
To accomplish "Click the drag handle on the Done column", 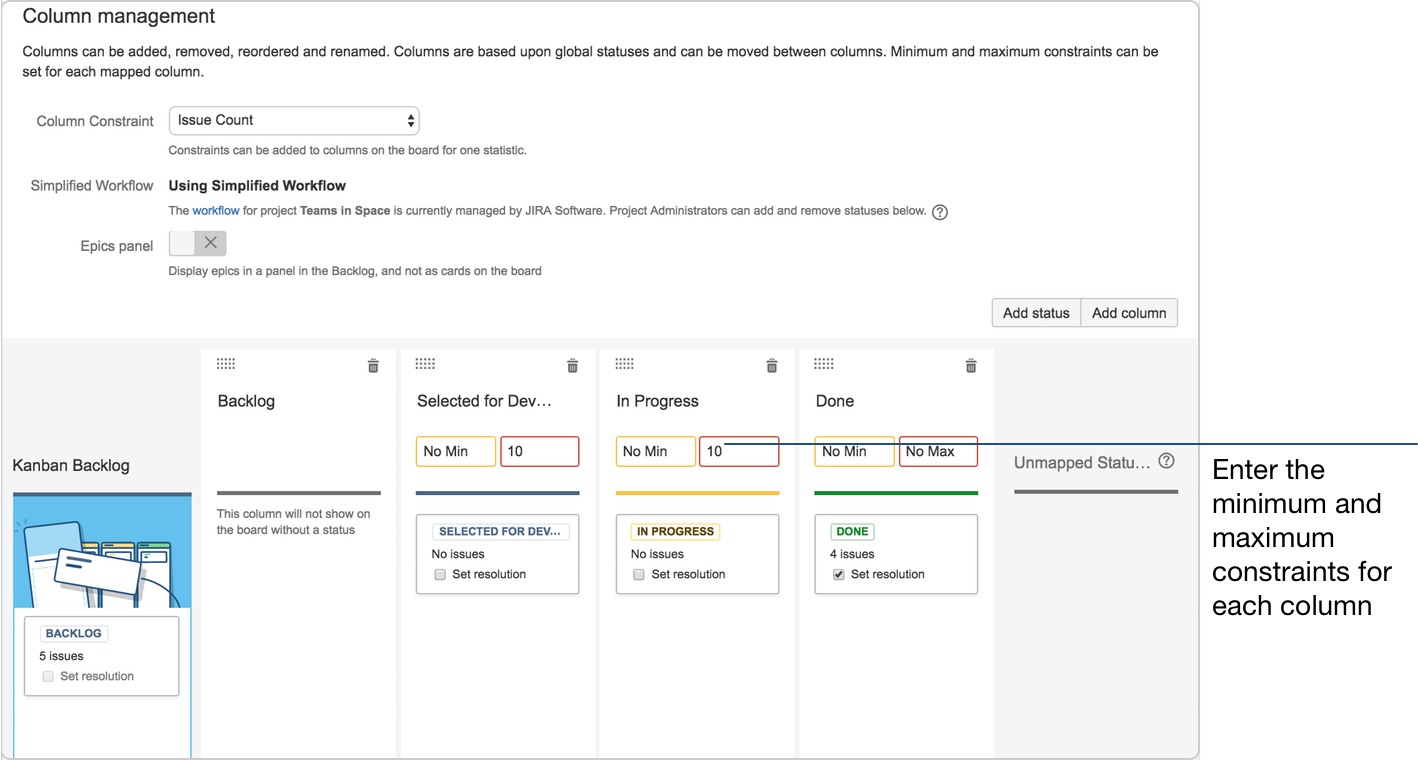I will [x=823, y=364].
